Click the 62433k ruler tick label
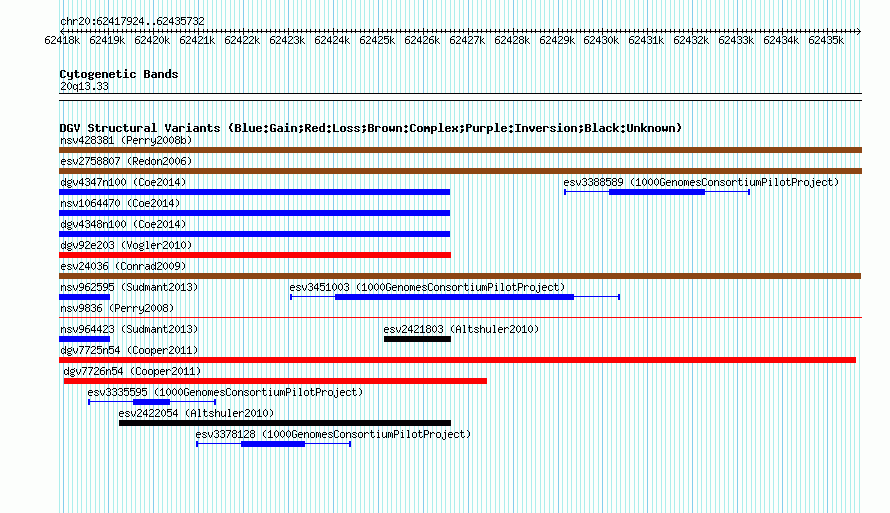Viewport: 890px width, 513px height. pyautogui.click(x=736, y=40)
